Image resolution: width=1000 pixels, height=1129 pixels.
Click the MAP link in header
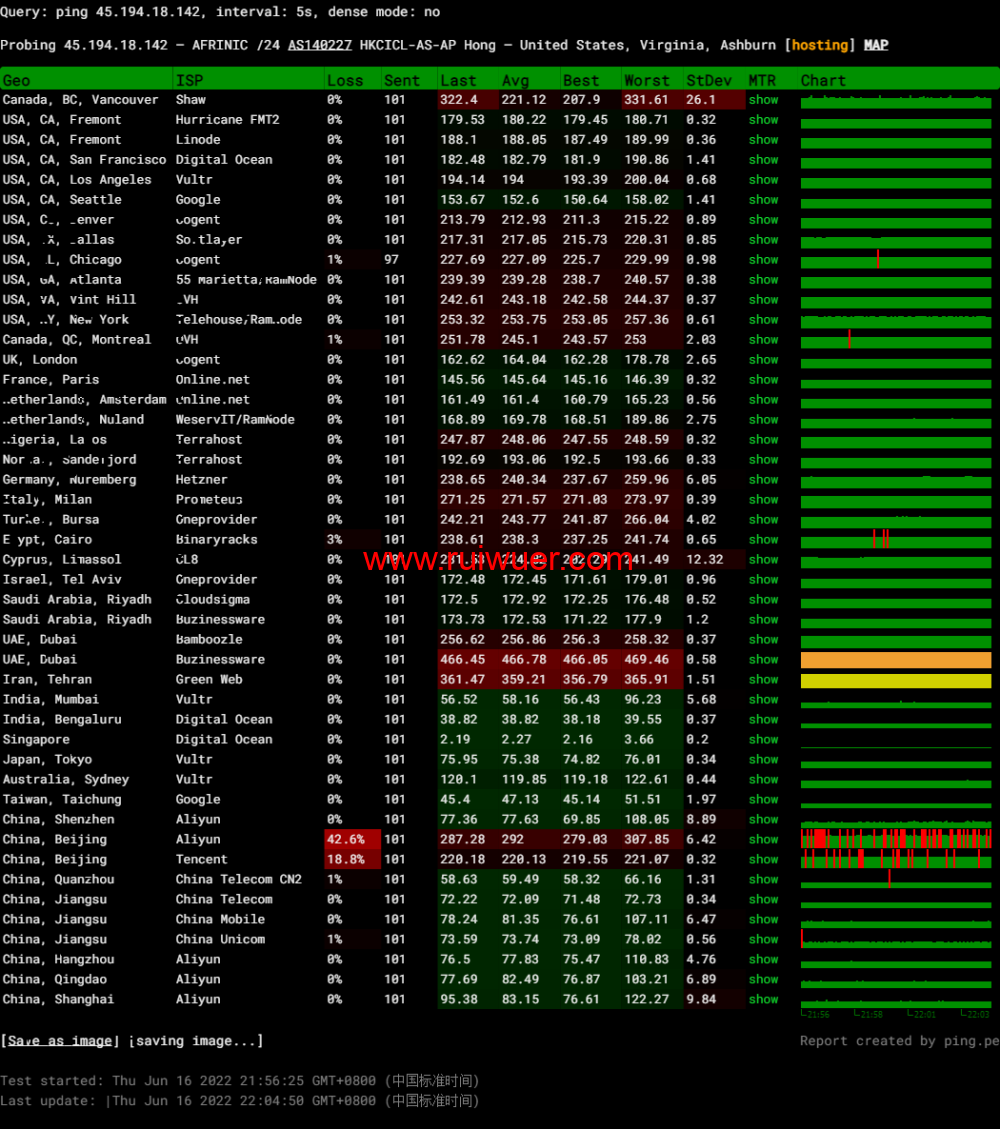876,45
